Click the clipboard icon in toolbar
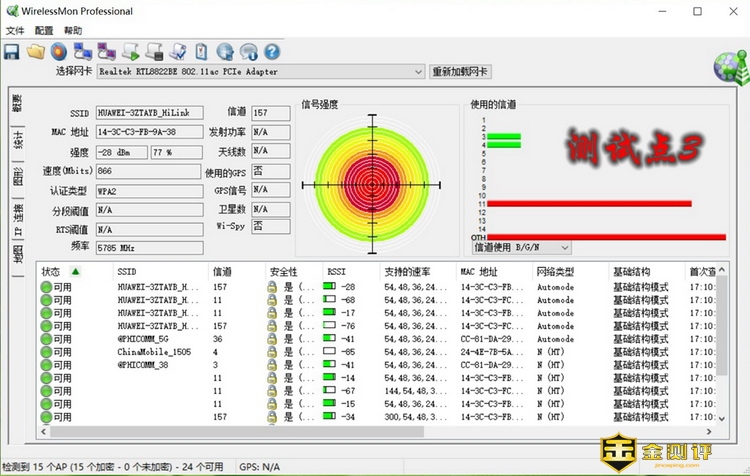This screenshot has width=750, height=476. [x=201, y=51]
